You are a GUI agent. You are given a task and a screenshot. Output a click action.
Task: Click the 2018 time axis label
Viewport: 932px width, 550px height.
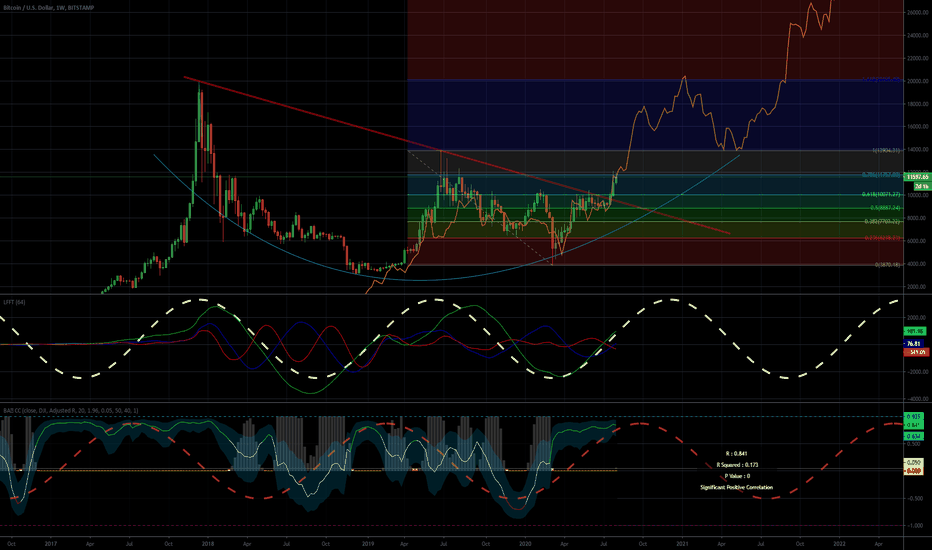tap(208, 543)
